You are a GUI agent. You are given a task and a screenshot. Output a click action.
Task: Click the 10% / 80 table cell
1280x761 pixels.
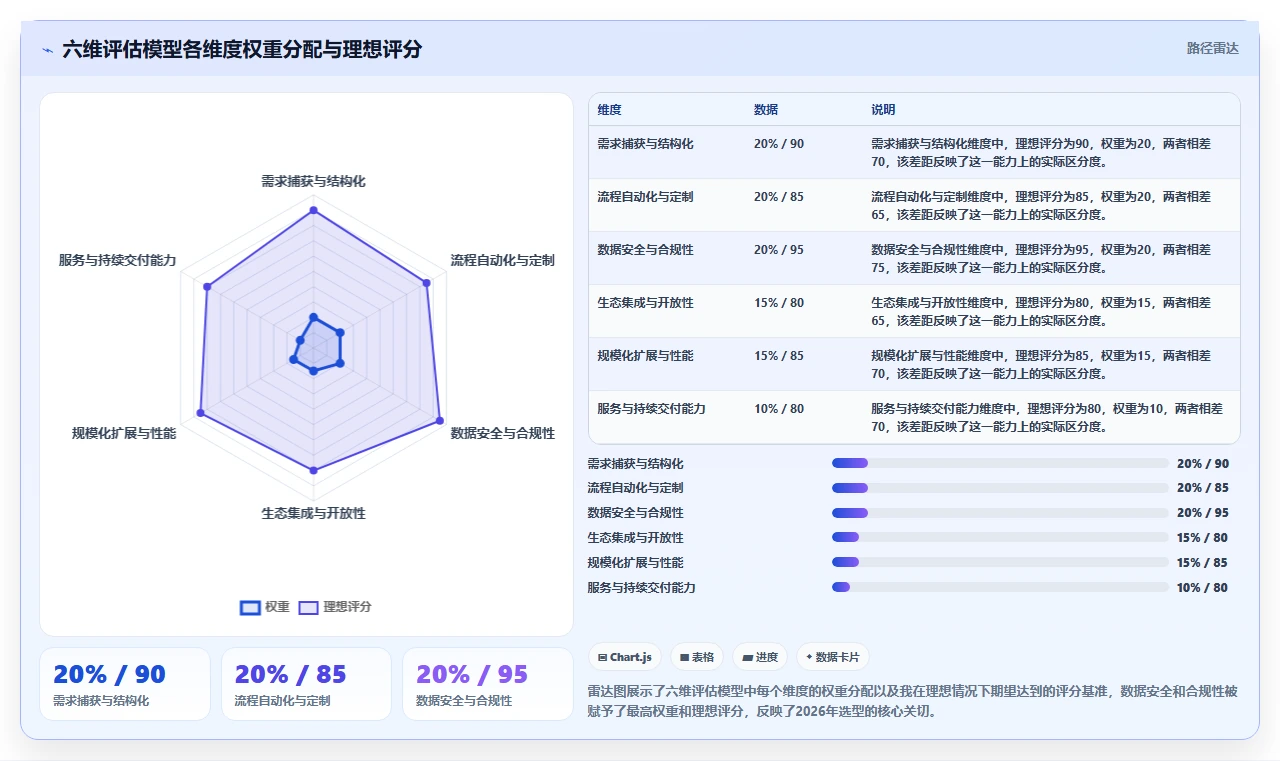[x=779, y=409]
